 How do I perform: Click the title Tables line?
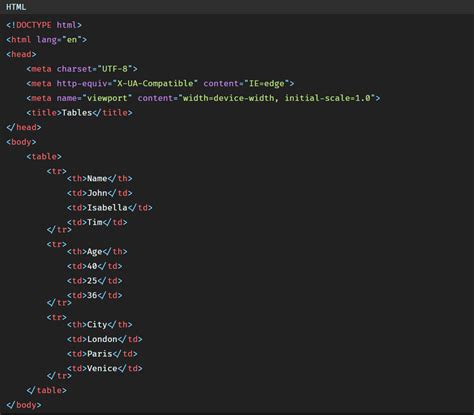[79, 113]
